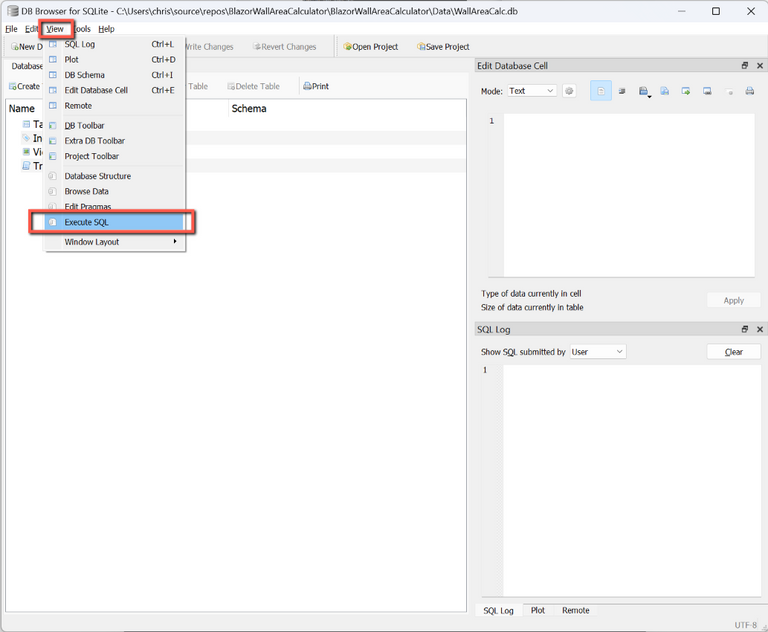
Task: Click the Size of data currently in table label
Action: [532, 307]
